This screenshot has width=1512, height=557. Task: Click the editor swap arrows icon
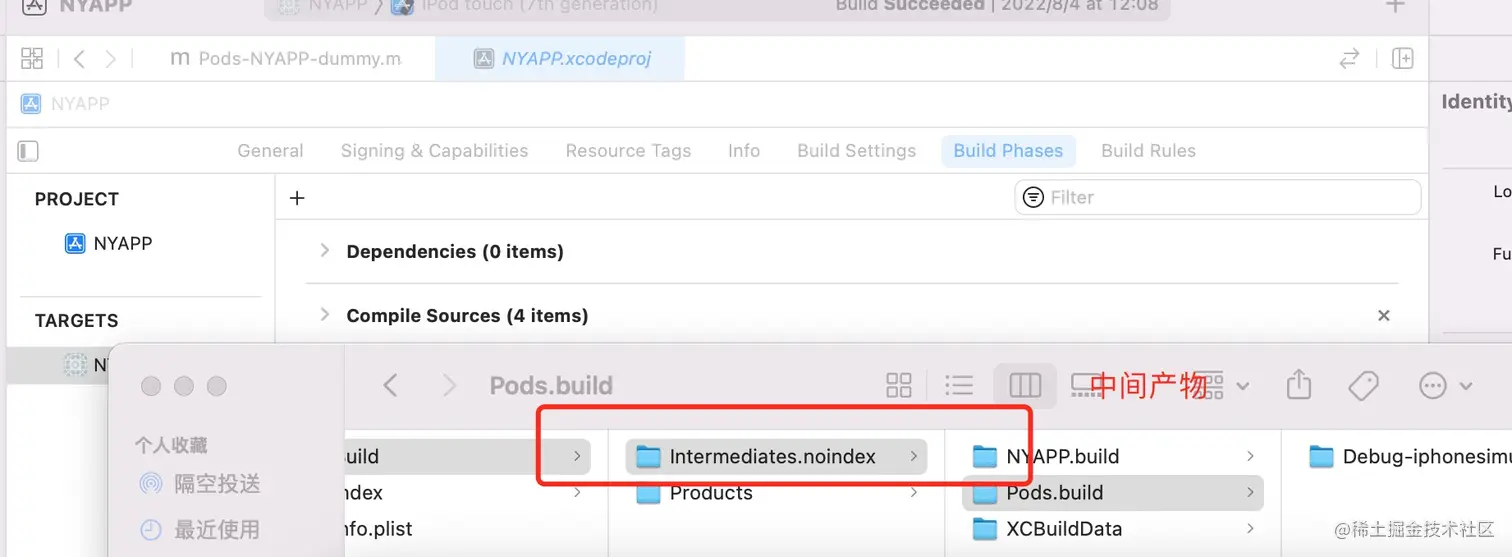1350,59
